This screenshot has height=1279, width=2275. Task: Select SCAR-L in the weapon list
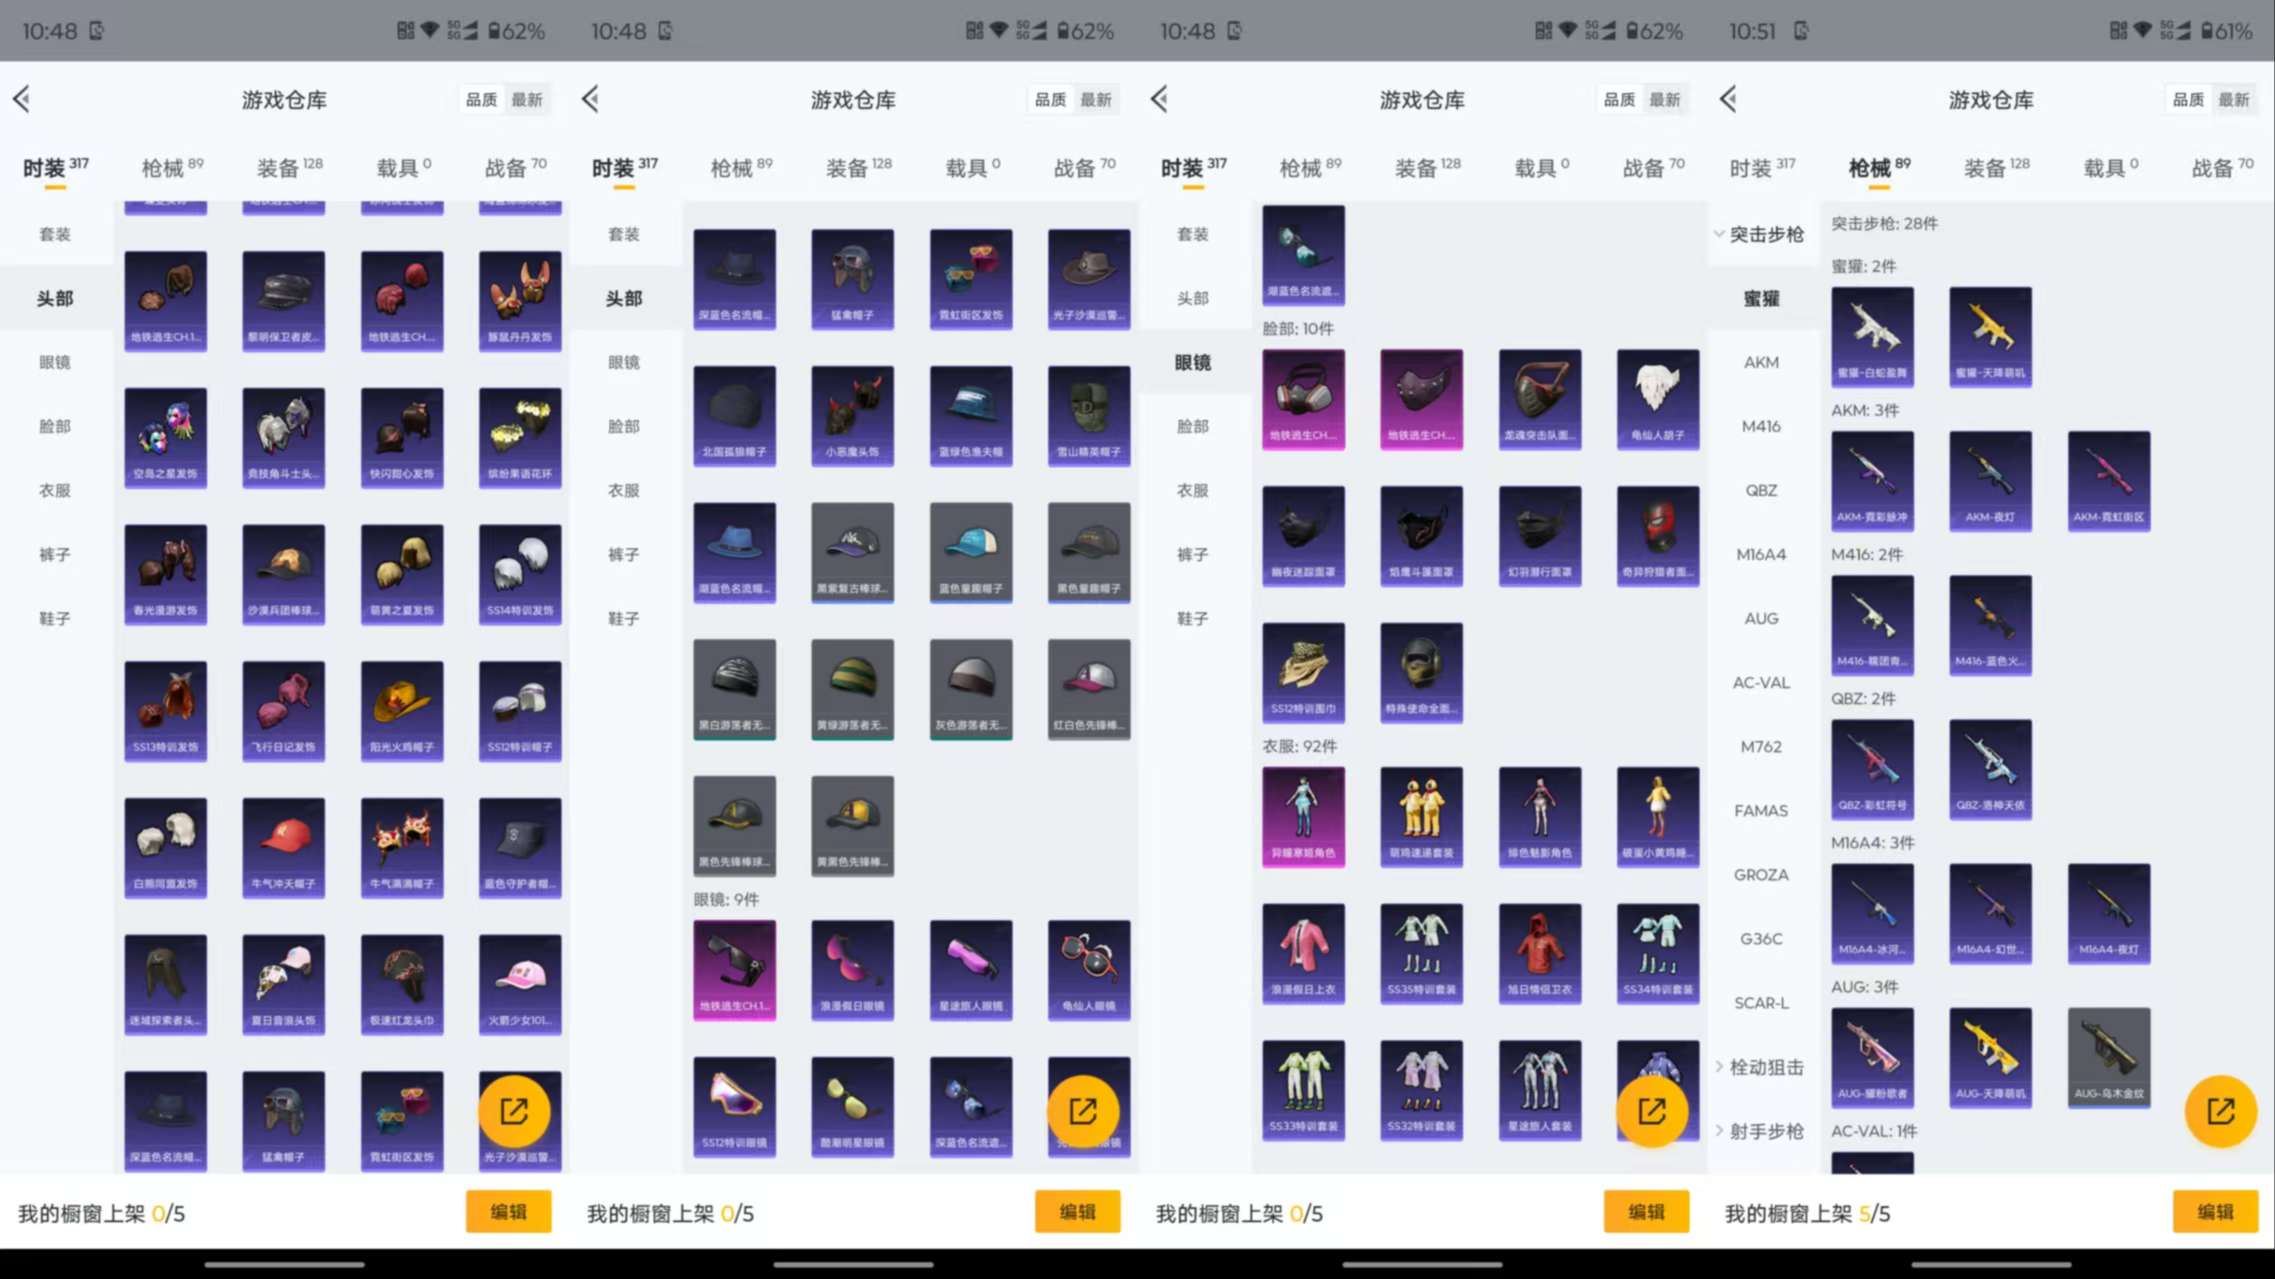(x=1761, y=1003)
